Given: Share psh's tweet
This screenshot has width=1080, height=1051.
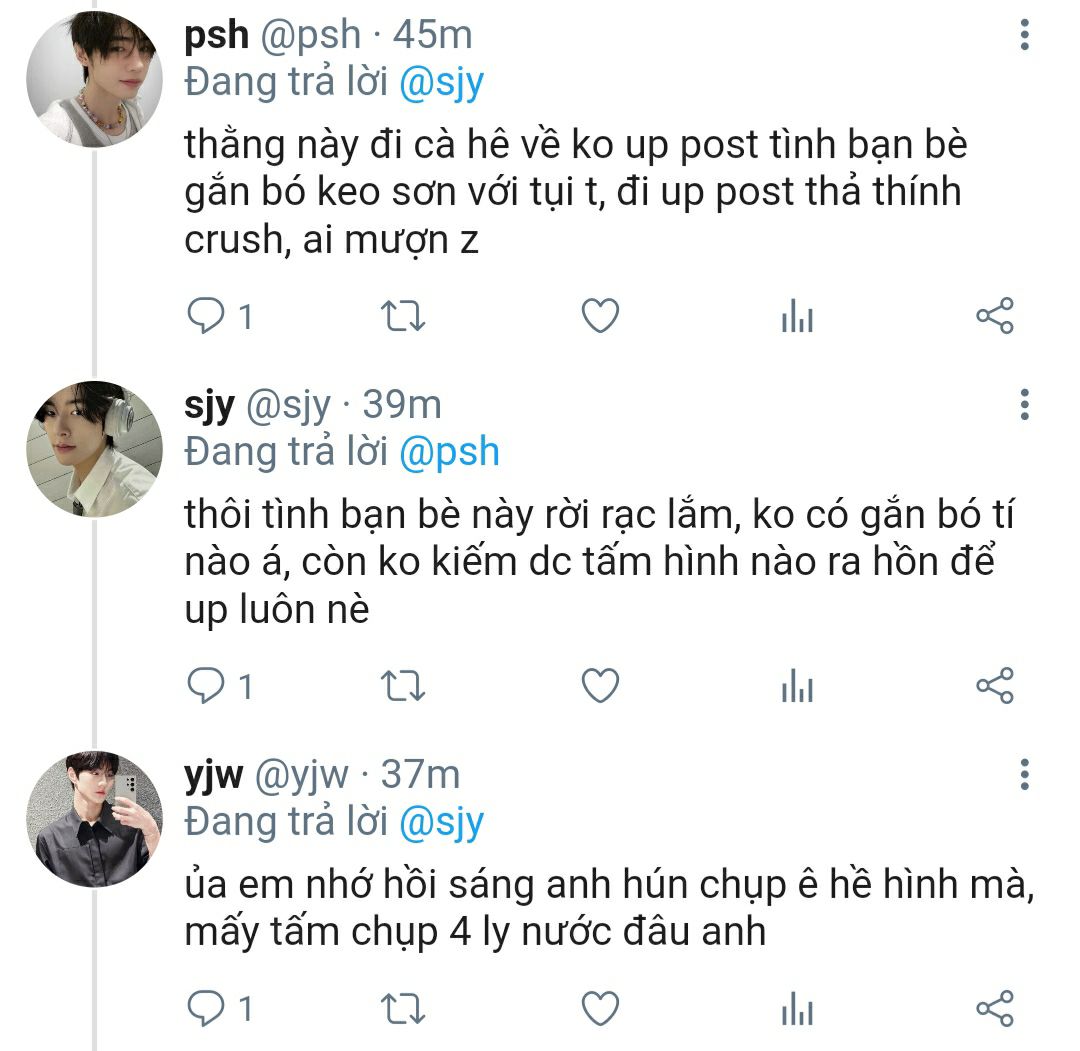Looking at the screenshot, I should pos(994,317).
